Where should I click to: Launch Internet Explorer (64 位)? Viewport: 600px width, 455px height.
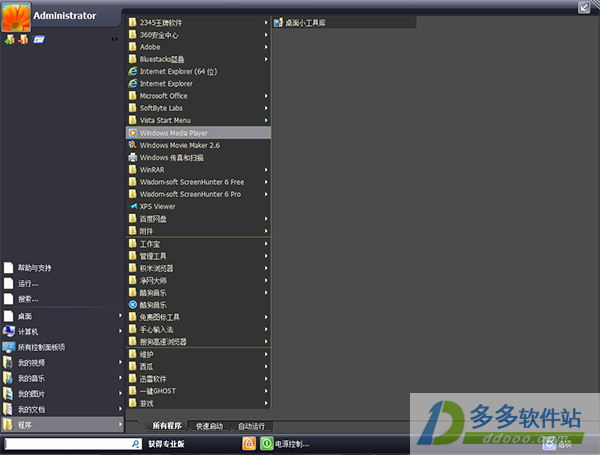(x=198, y=72)
